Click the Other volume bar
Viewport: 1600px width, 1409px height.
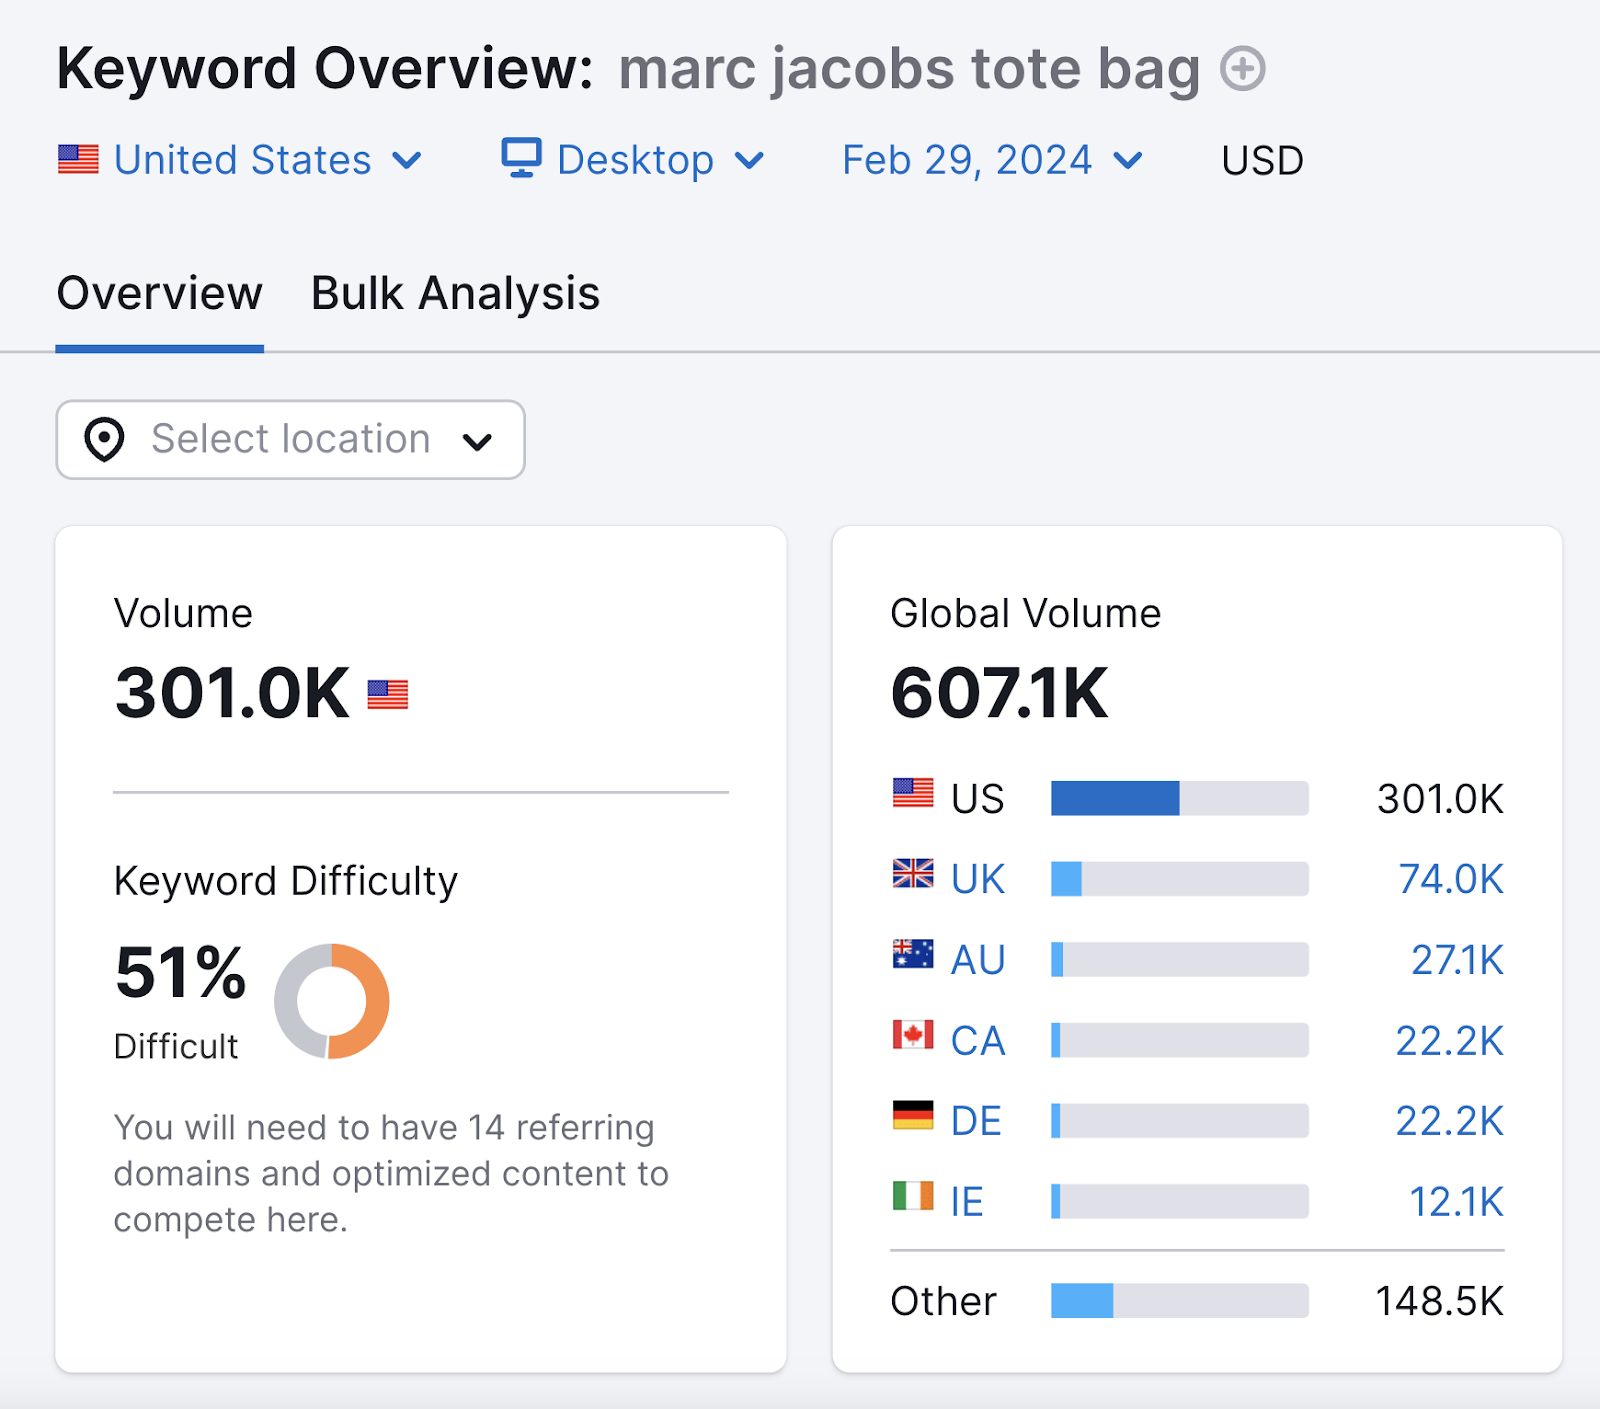click(1180, 1301)
